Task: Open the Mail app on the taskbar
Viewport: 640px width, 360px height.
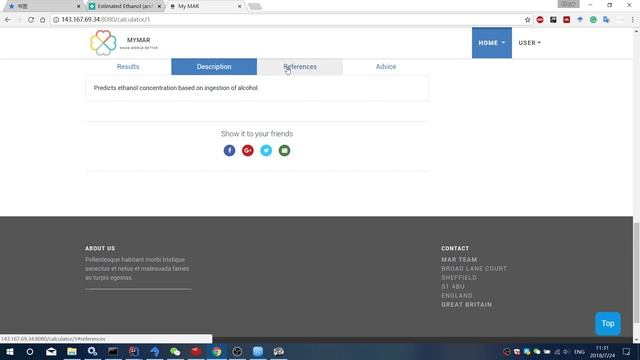Action: click(51, 351)
